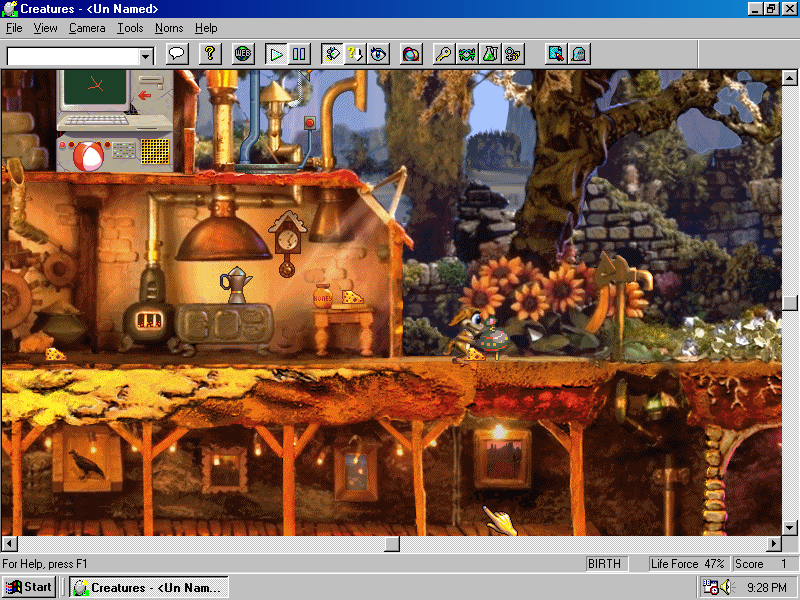Click the 'For Help, press F1' status text

tap(45, 564)
